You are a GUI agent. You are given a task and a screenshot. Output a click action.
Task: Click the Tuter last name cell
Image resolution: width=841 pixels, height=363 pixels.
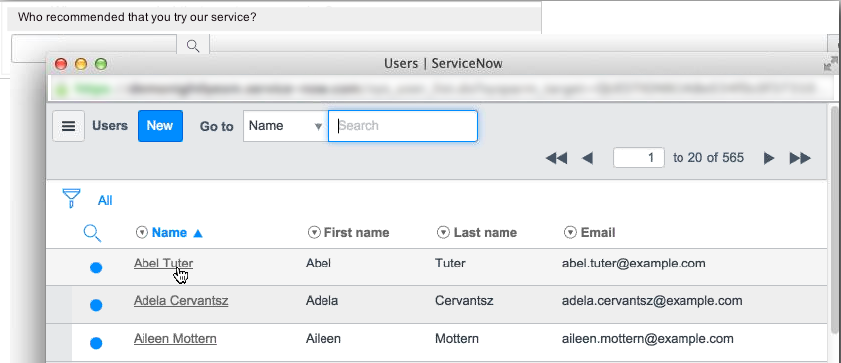451,263
